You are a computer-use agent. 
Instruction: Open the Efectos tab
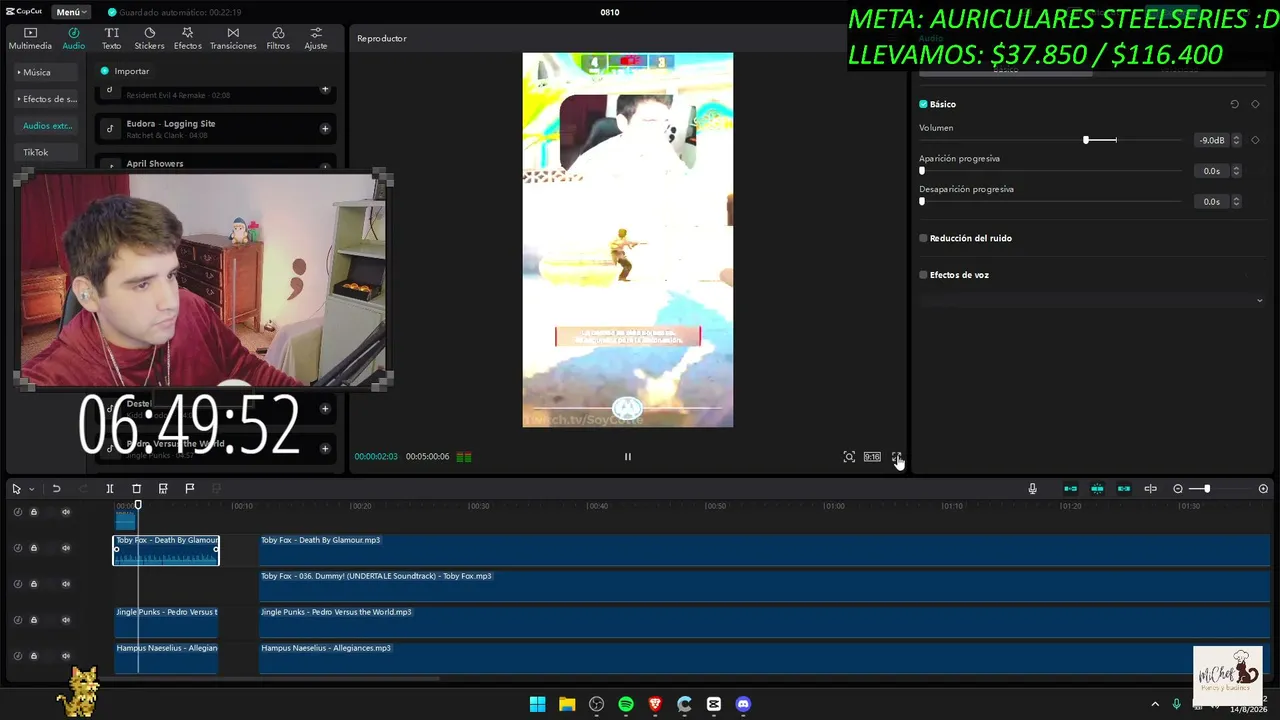[x=187, y=39]
